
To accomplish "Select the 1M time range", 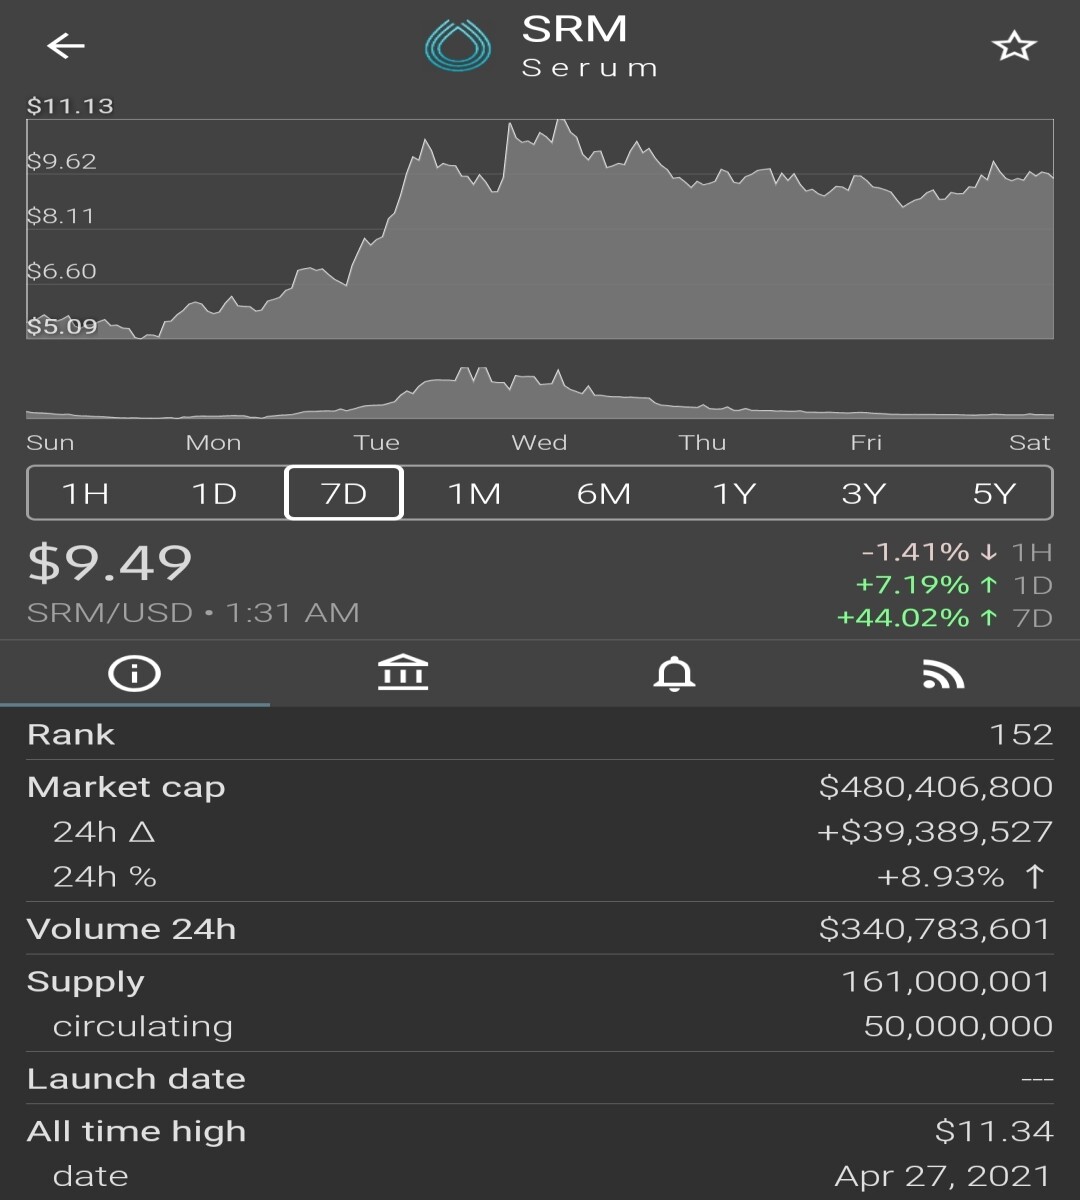I will point(474,494).
